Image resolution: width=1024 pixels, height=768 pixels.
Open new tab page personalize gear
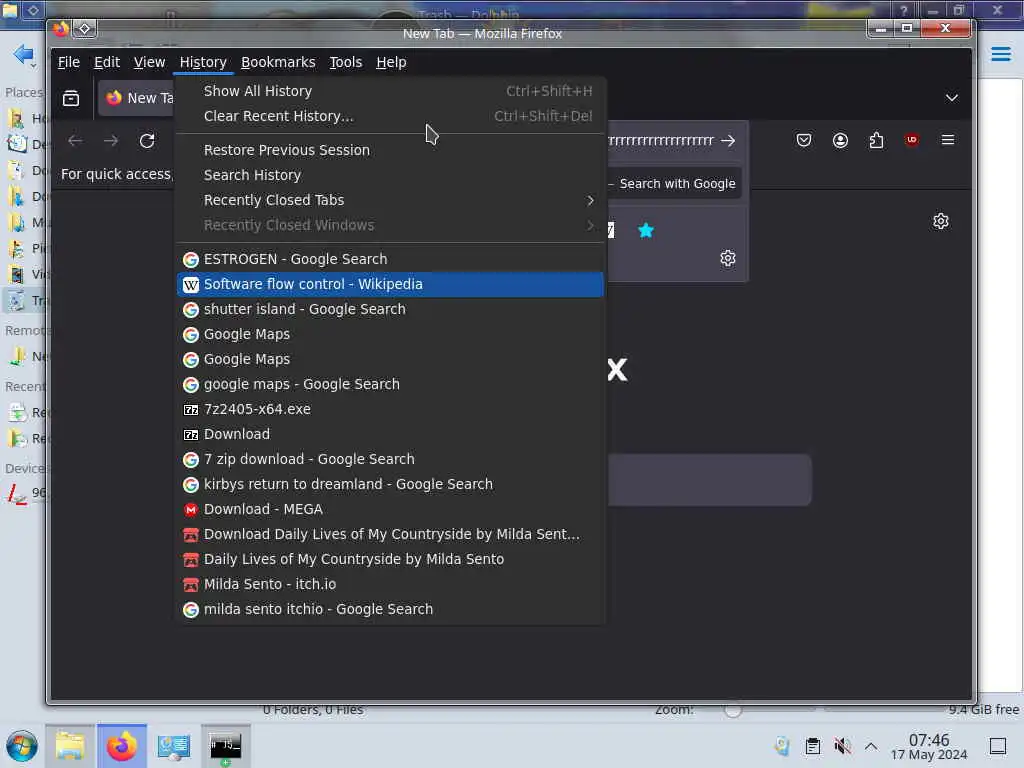[x=940, y=221]
